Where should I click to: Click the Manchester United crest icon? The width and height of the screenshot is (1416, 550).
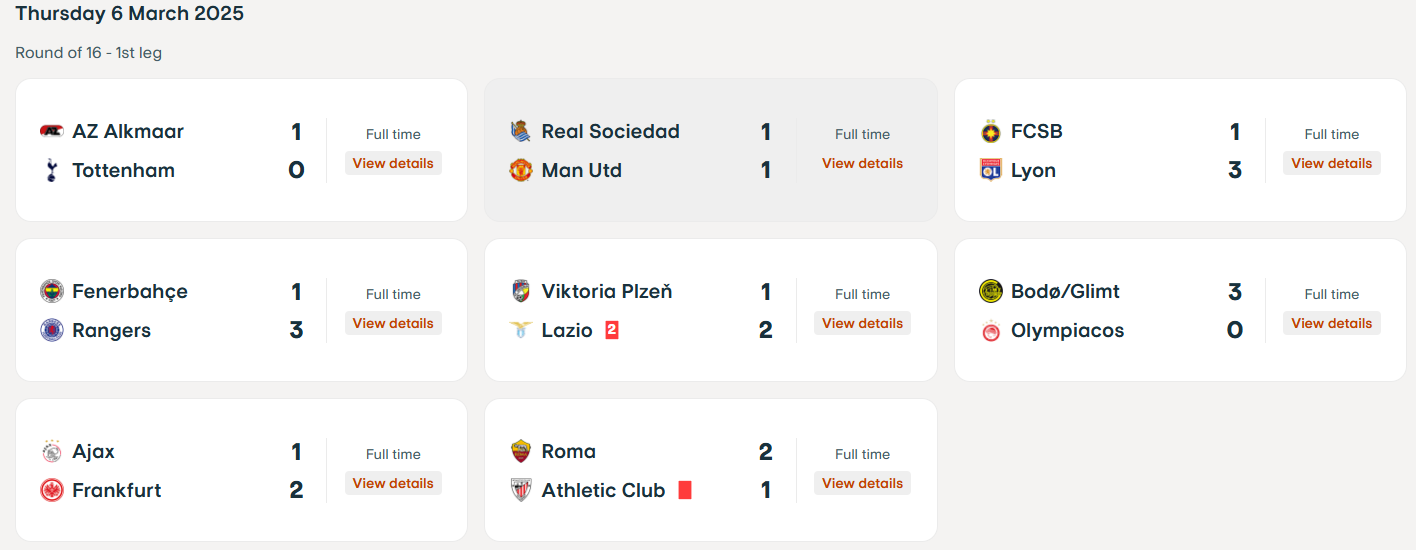coord(521,170)
